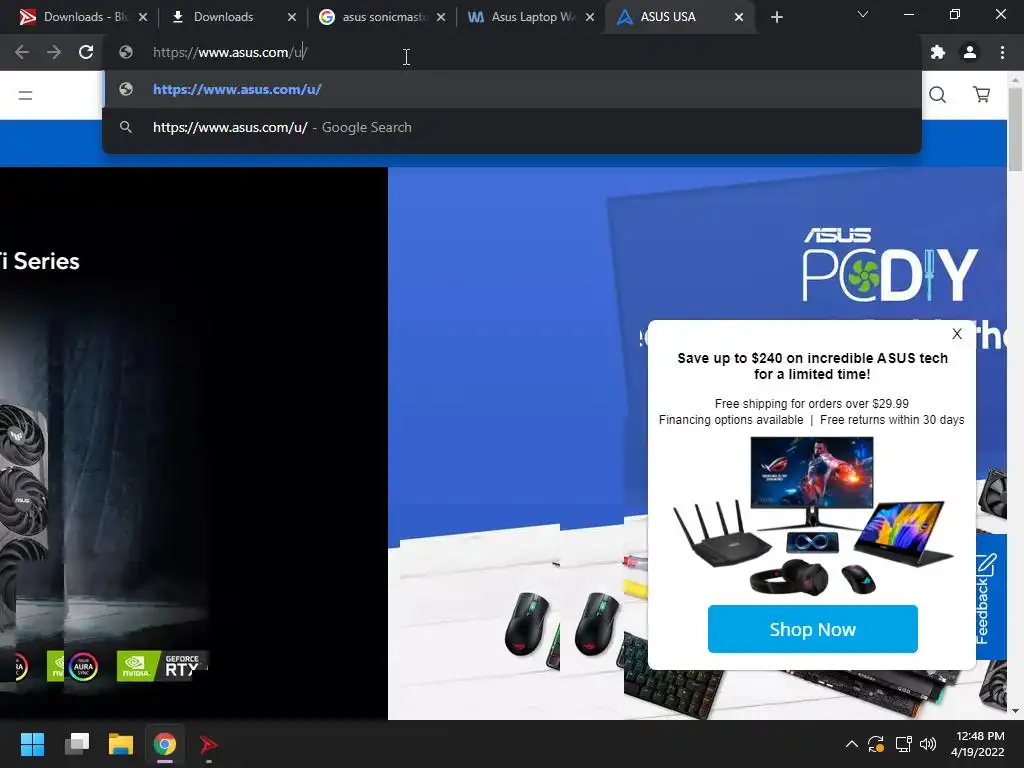
Task: Open the clock showing 12:48 PM
Action: [978, 744]
